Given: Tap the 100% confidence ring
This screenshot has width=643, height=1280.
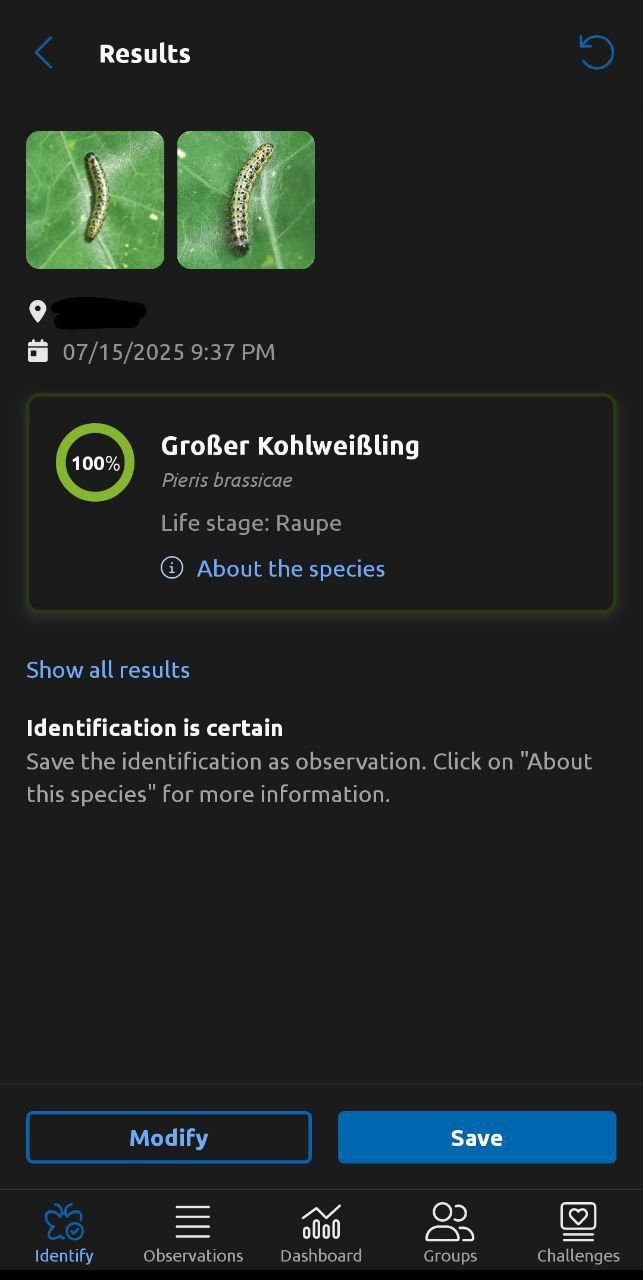Looking at the screenshot, I should [95, 463].
